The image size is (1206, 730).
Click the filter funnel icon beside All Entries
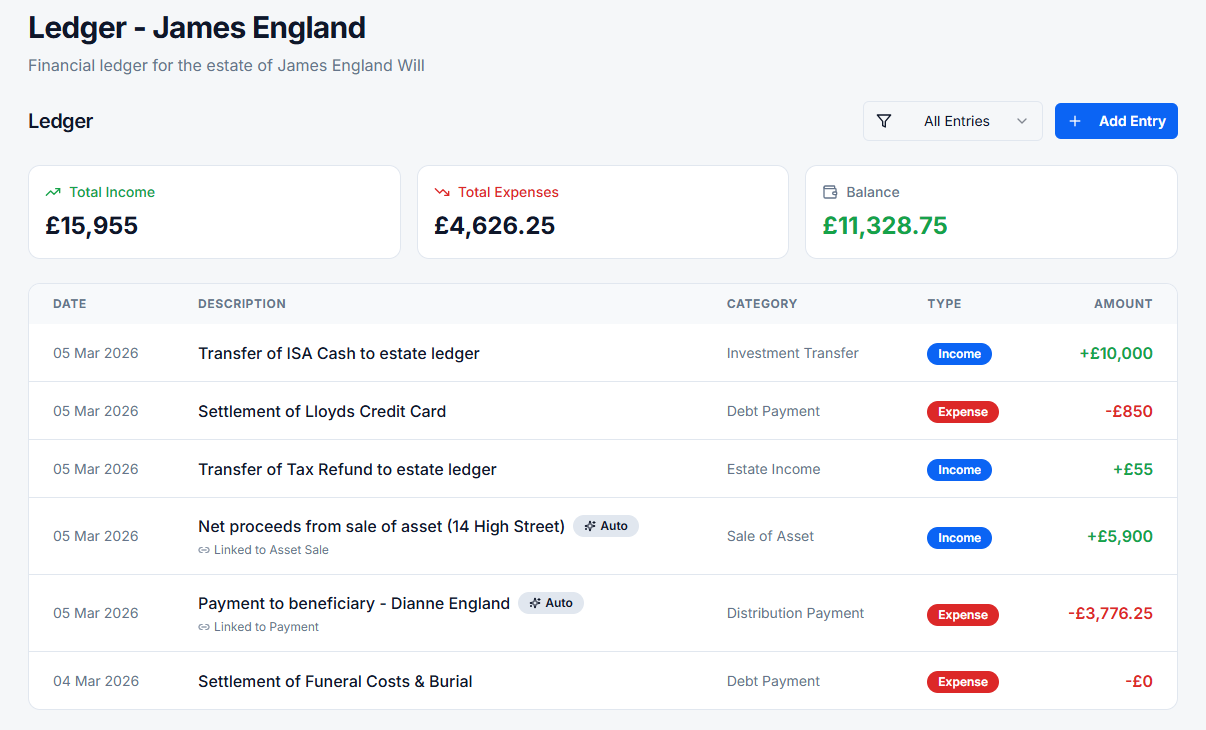point(884,120)
